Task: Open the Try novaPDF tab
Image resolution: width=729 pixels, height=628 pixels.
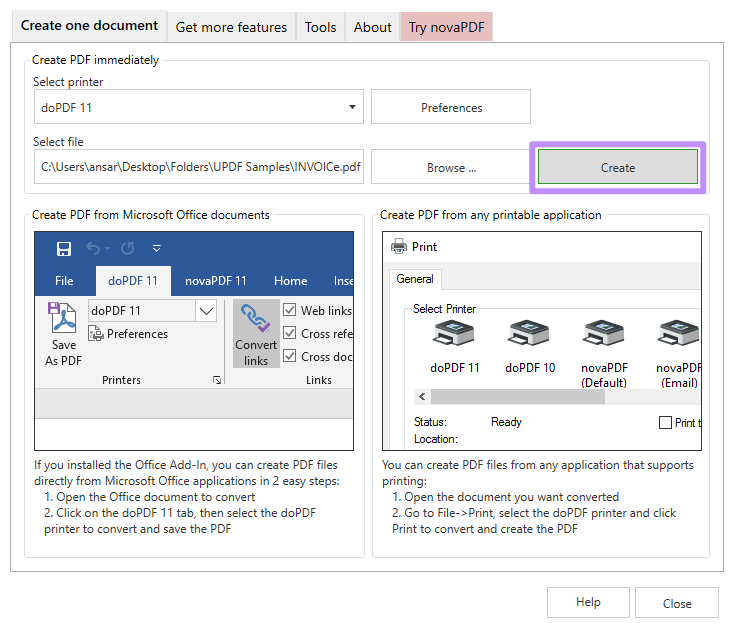Action: 446,27
